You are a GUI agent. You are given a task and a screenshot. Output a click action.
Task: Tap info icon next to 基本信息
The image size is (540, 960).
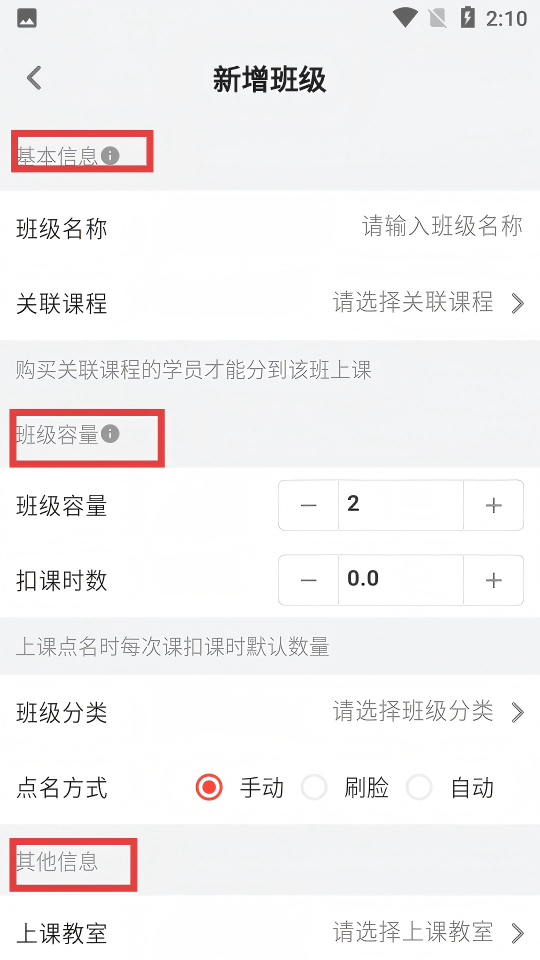pos(110,156)
